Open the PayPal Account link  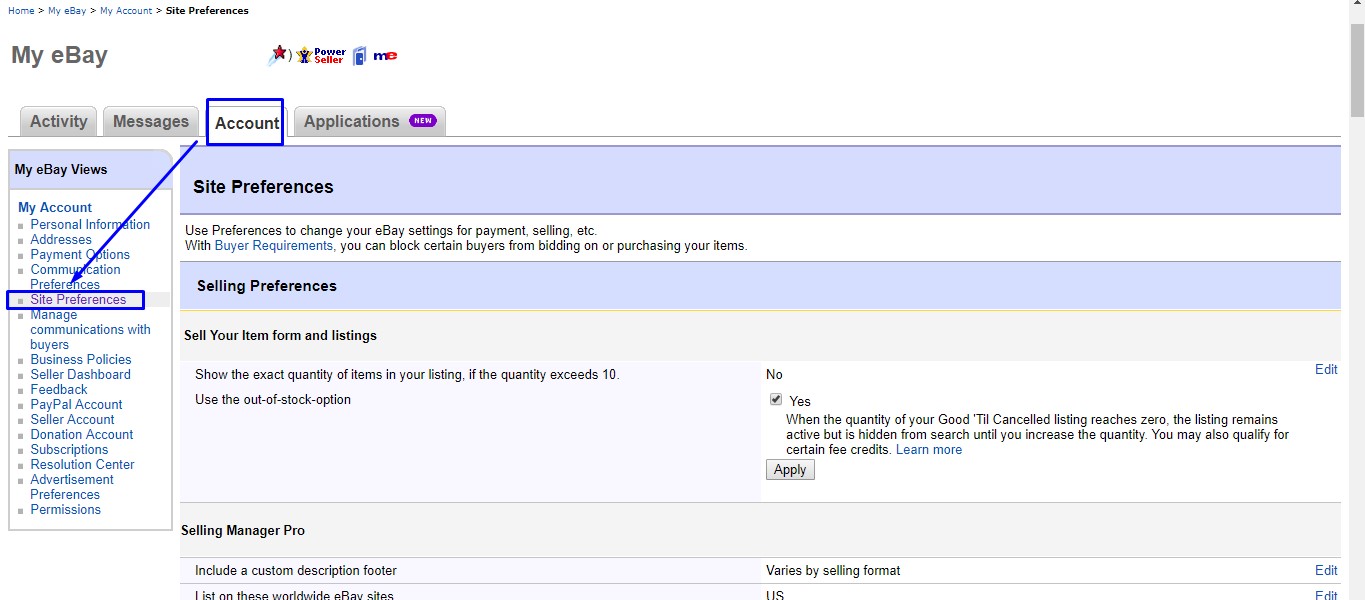click(x=76, y=404)
